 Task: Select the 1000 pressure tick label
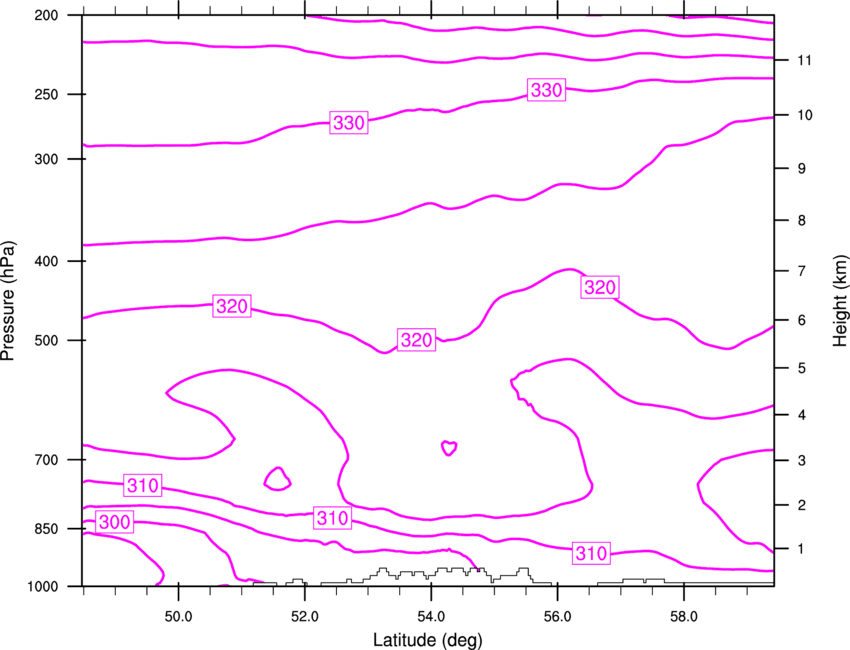pos(43,587)
